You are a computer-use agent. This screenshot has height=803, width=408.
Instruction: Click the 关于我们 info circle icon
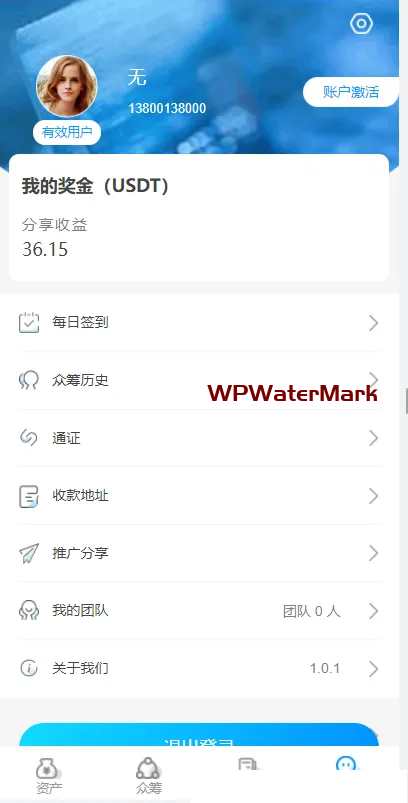[x=29, y=668]
